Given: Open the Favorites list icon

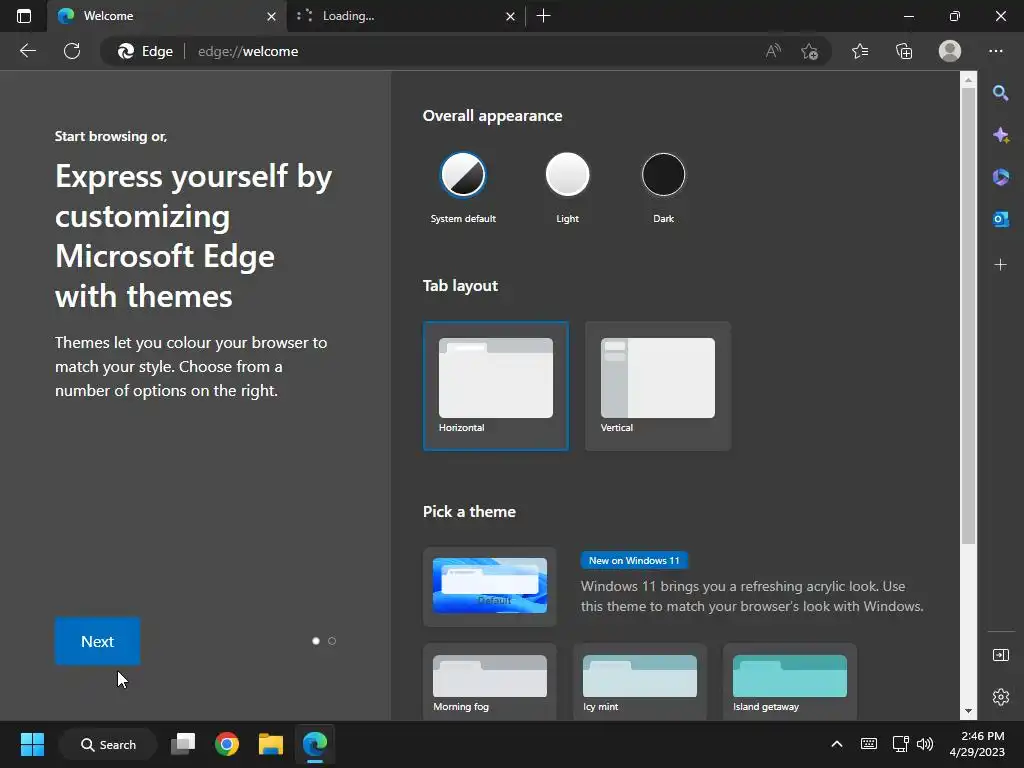Looking at the screenshot, I should pyautogui.click(x=860, y=51).
